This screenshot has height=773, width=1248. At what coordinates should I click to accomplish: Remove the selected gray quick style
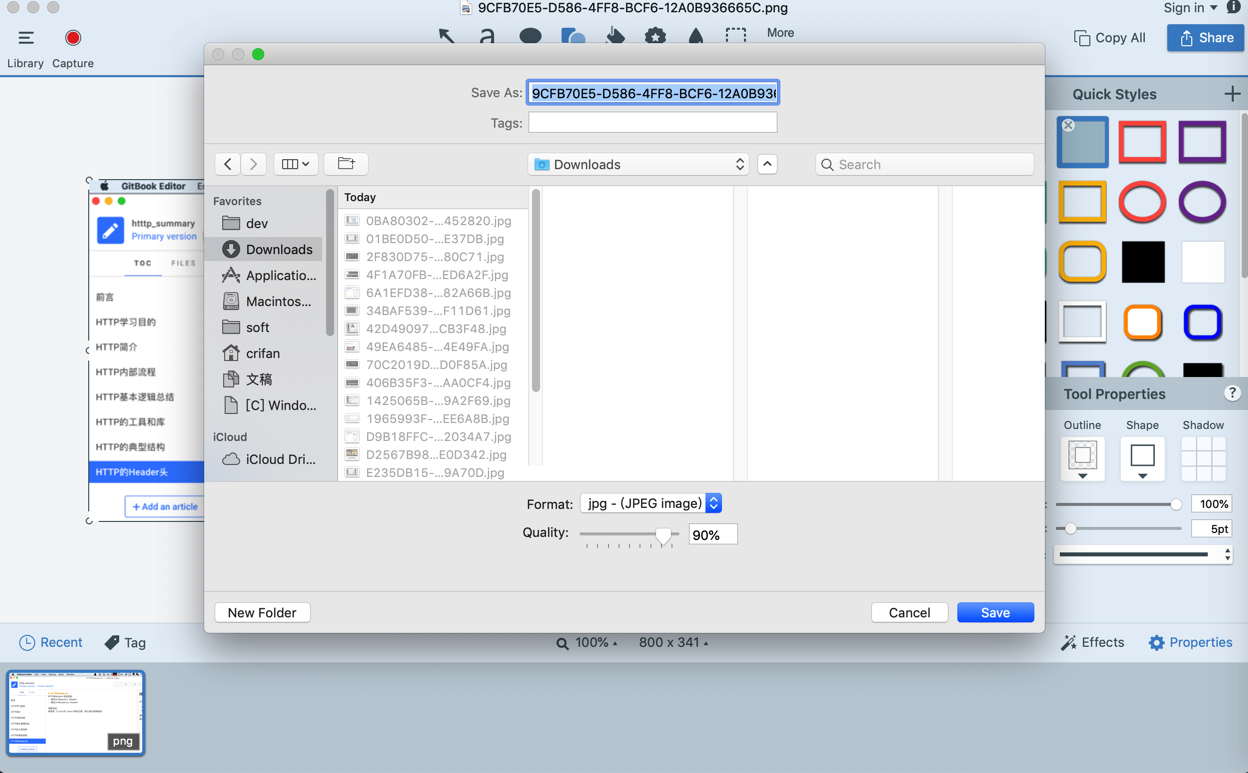1068,125
